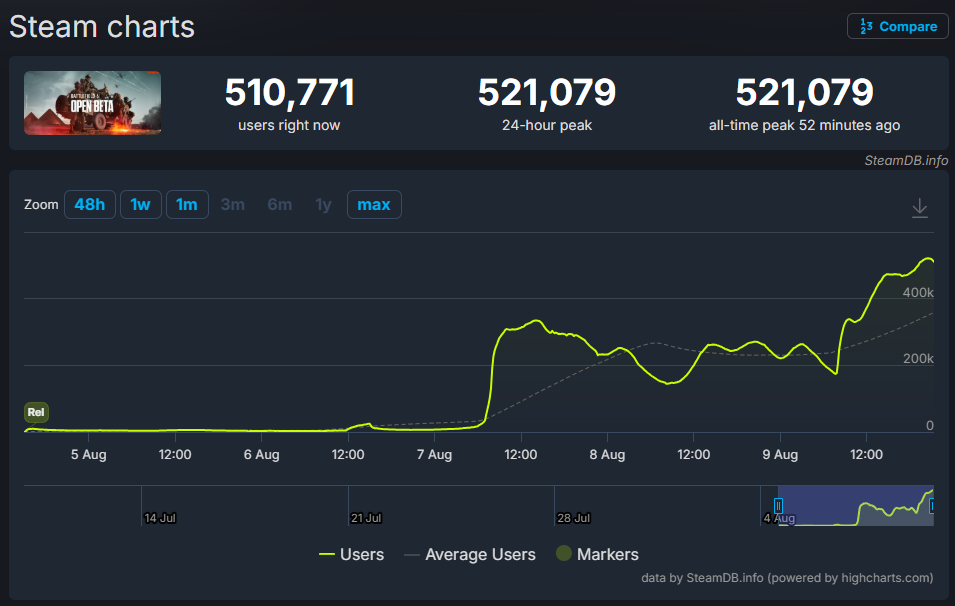Open the Compare button
This screenshot has width=955, height=606.
(x=897, y=26)
